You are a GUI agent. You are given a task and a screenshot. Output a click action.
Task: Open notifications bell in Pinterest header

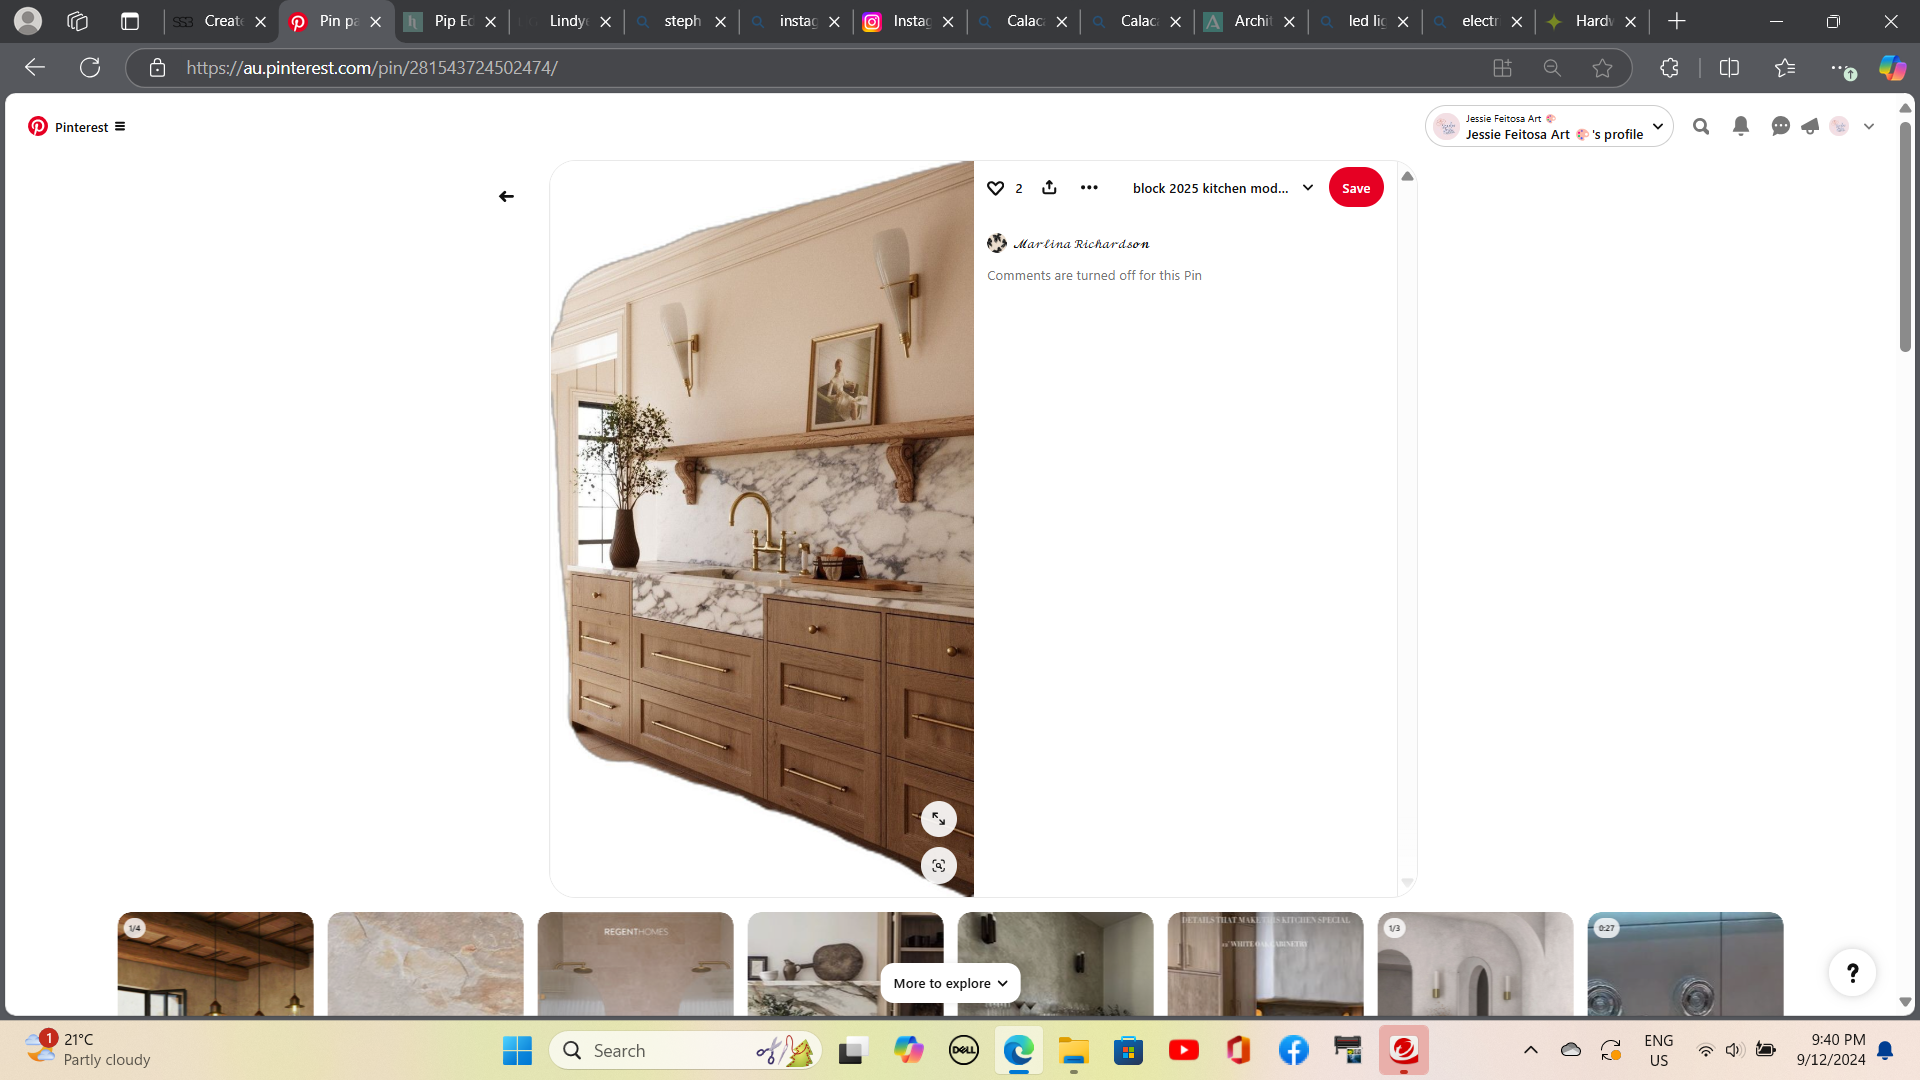point(1741,126)
